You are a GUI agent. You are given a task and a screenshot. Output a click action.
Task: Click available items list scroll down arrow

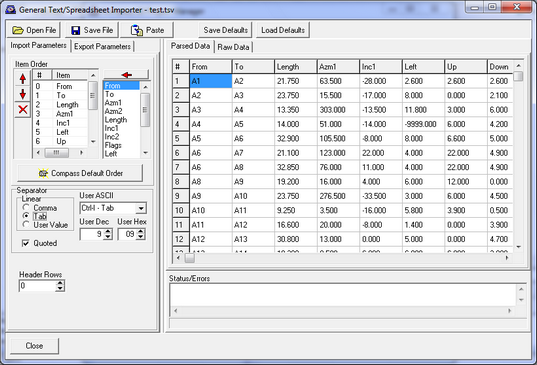pyautogui.click(x=146, y=153)
